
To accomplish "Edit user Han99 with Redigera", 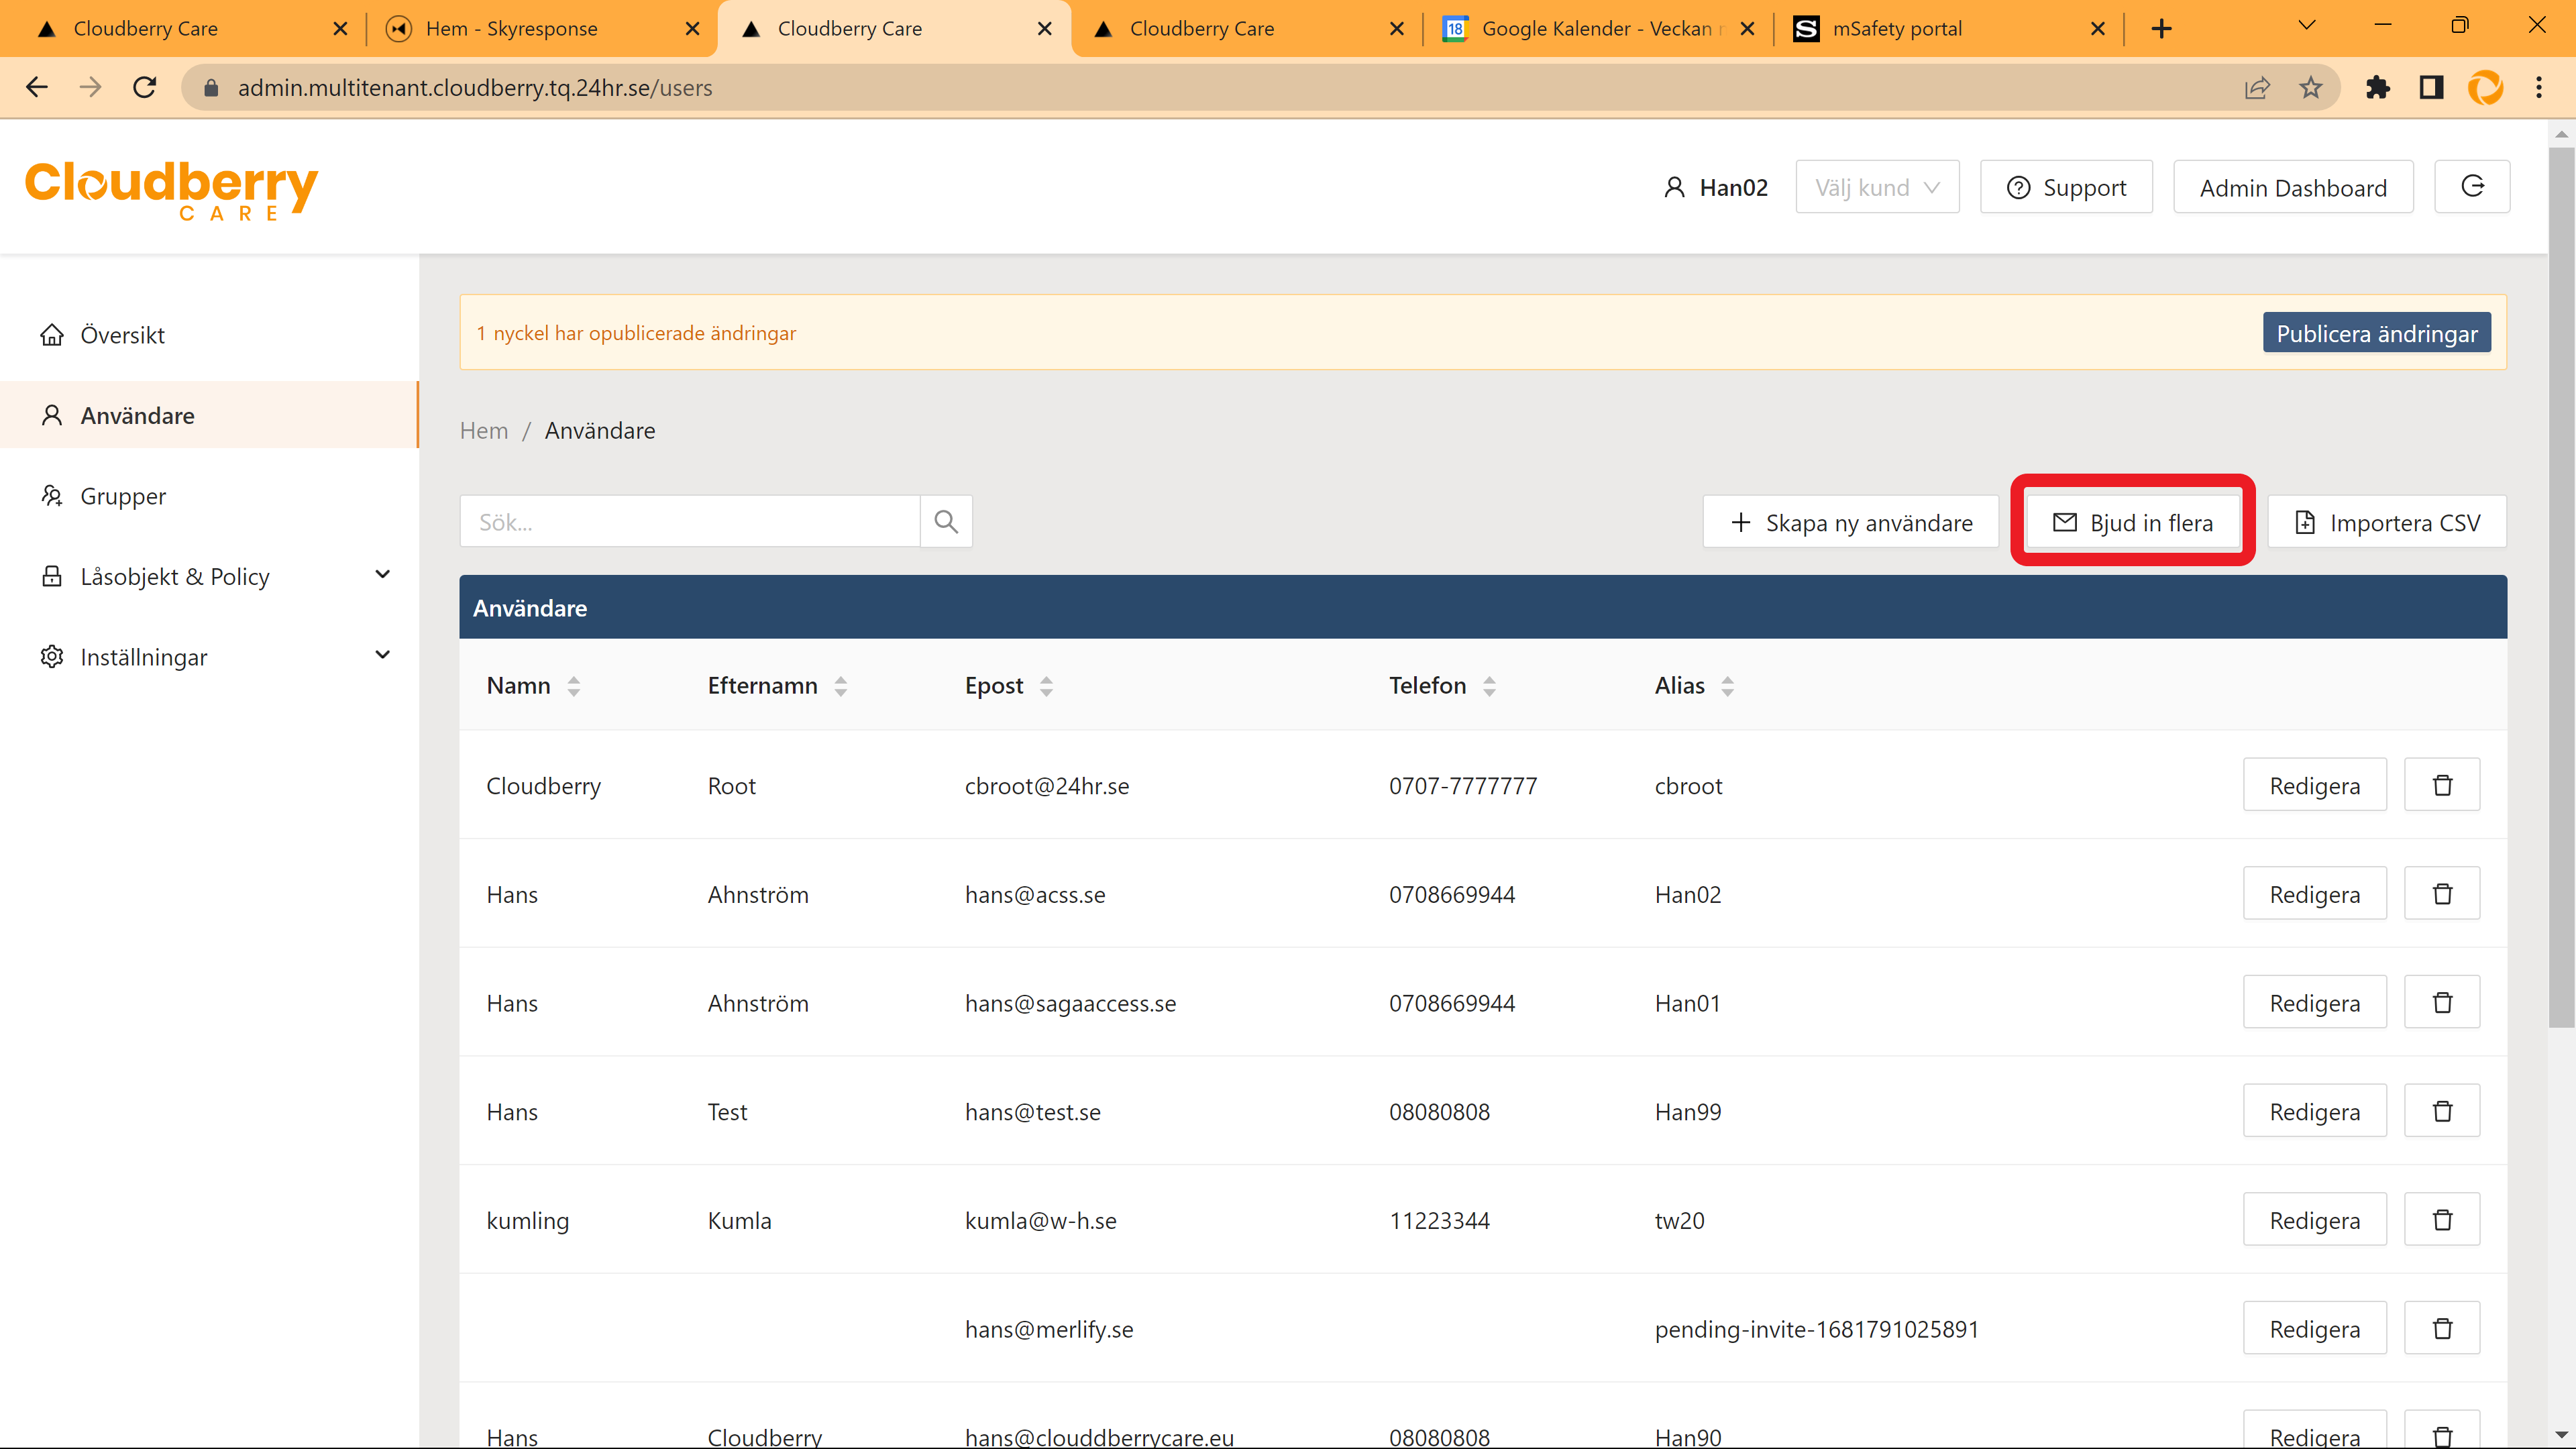I will [2314, 1111].
